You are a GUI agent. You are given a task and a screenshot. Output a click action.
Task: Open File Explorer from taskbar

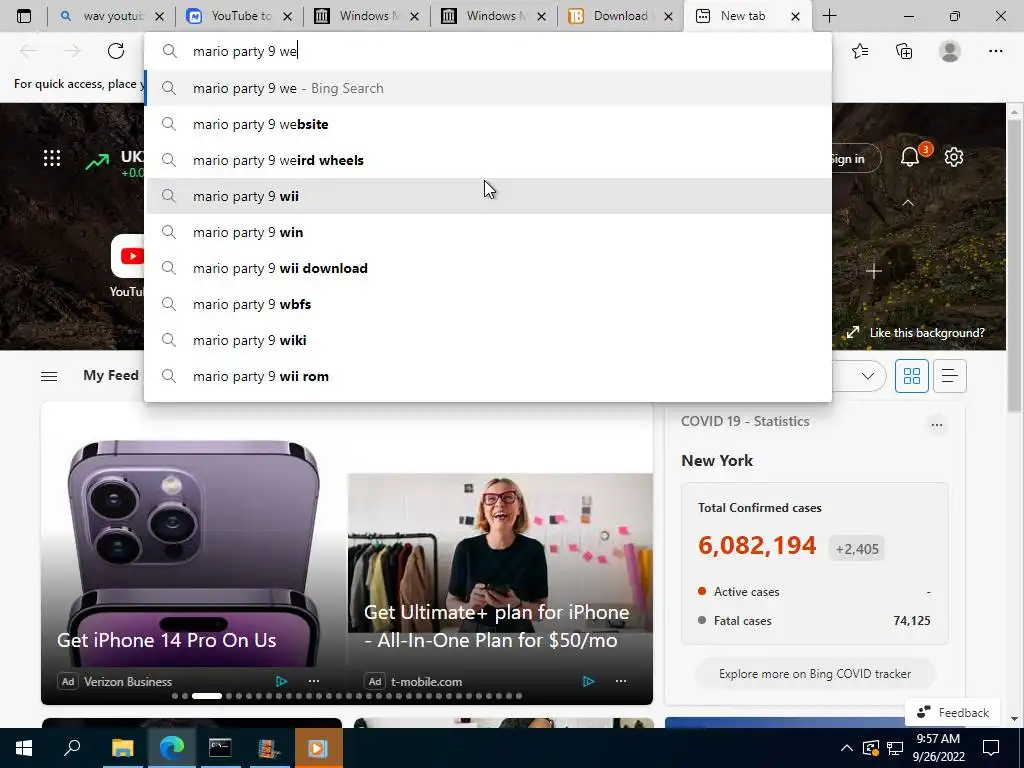122,748
